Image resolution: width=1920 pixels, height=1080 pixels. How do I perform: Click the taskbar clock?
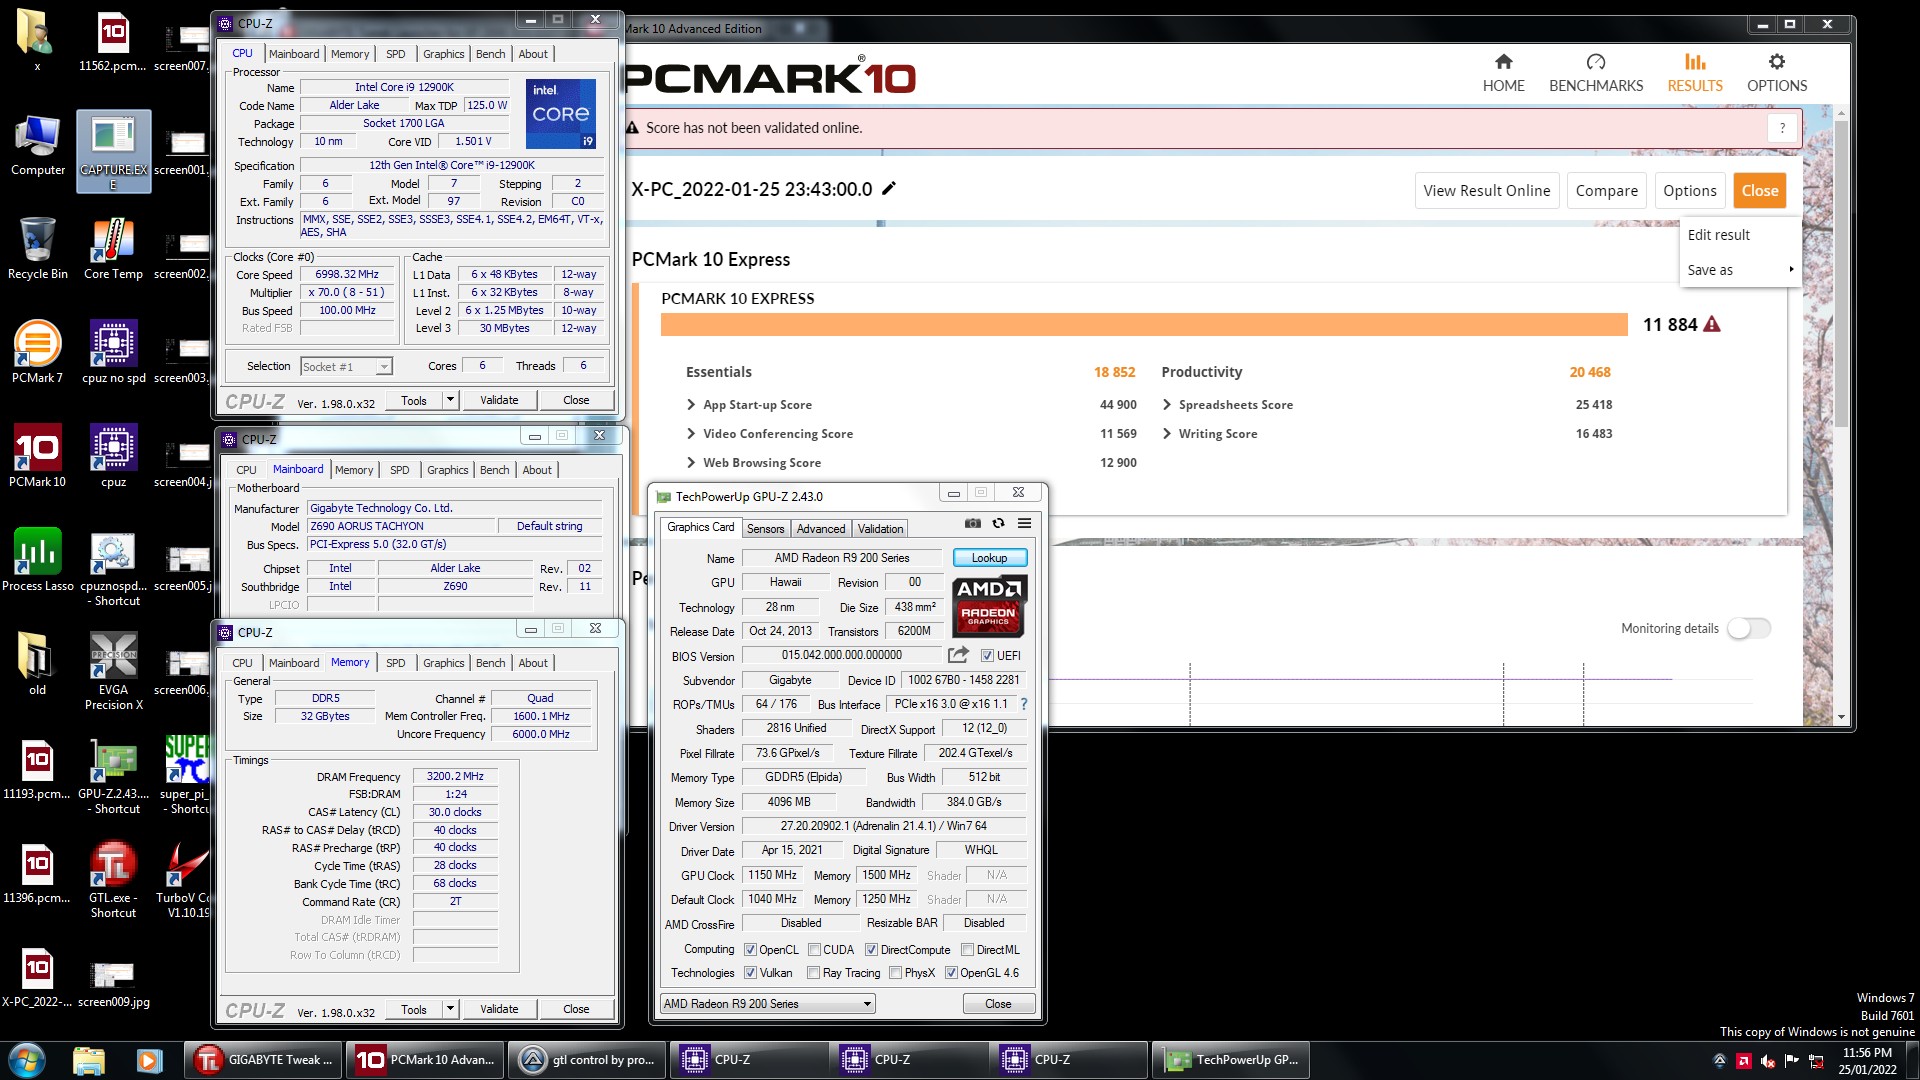pos(1867,1060)
